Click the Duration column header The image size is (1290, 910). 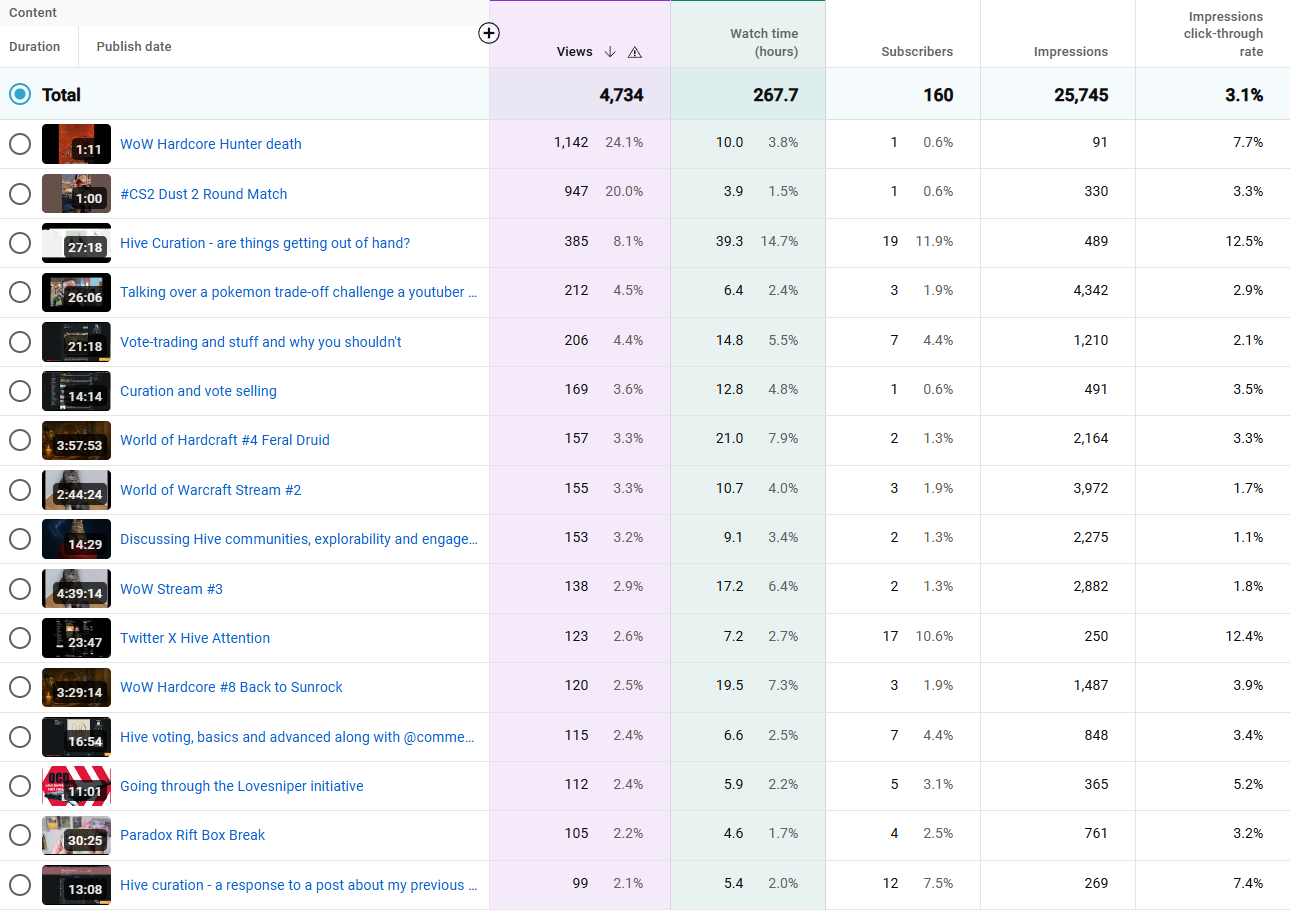coord(34,46)
